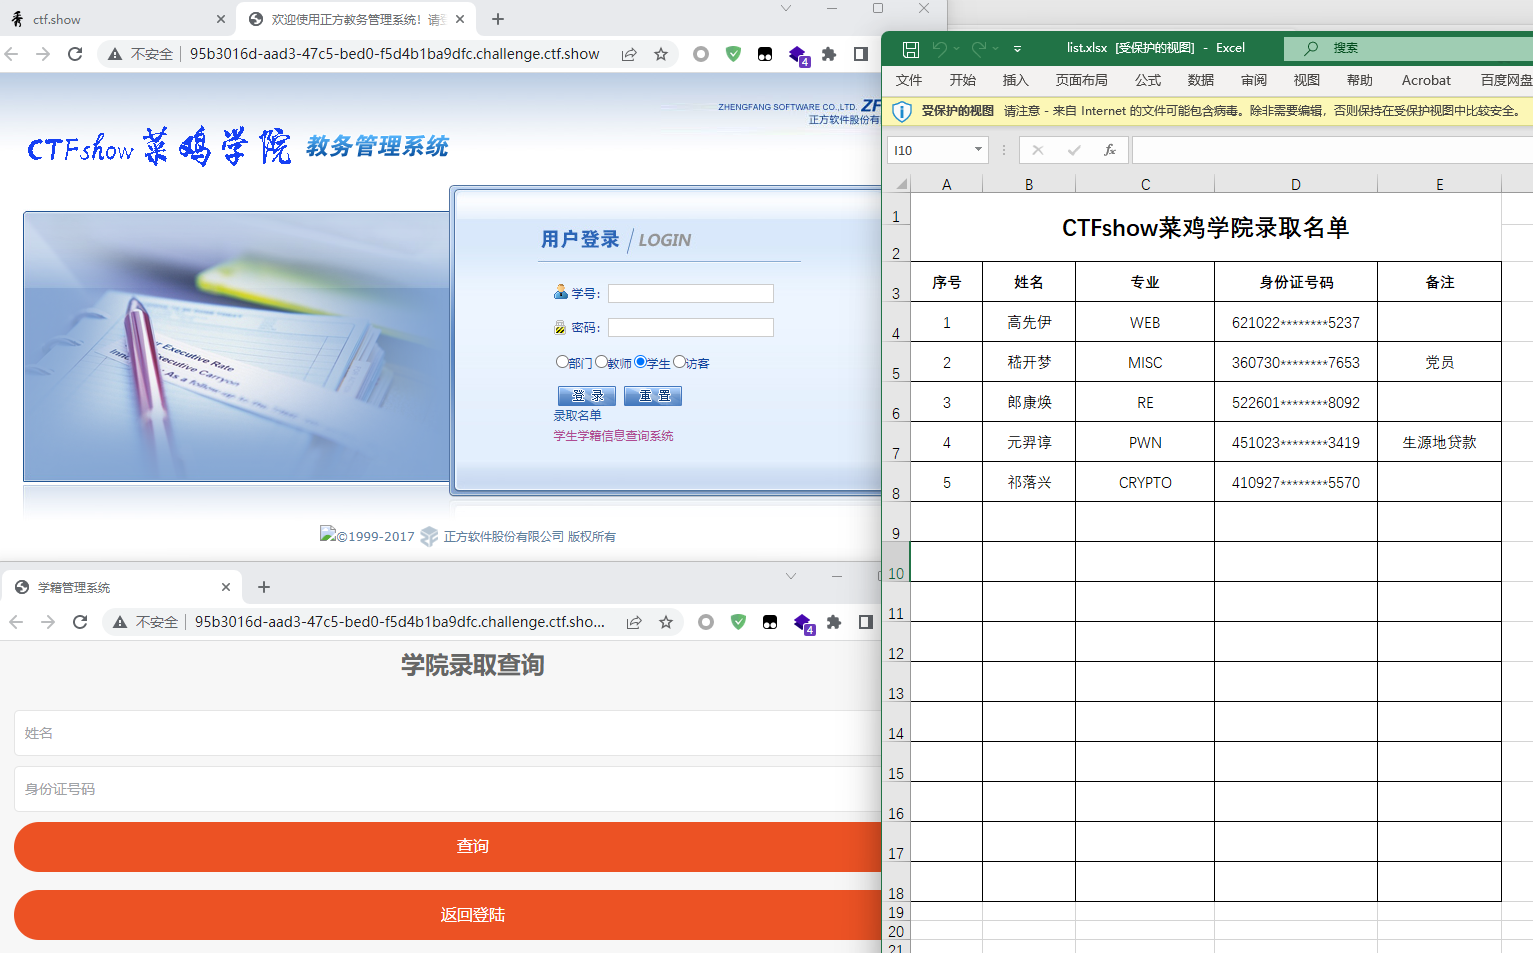This screenshot has height=953, width=1533.
Task: Click 学号 input field
Action: (691, 293)
